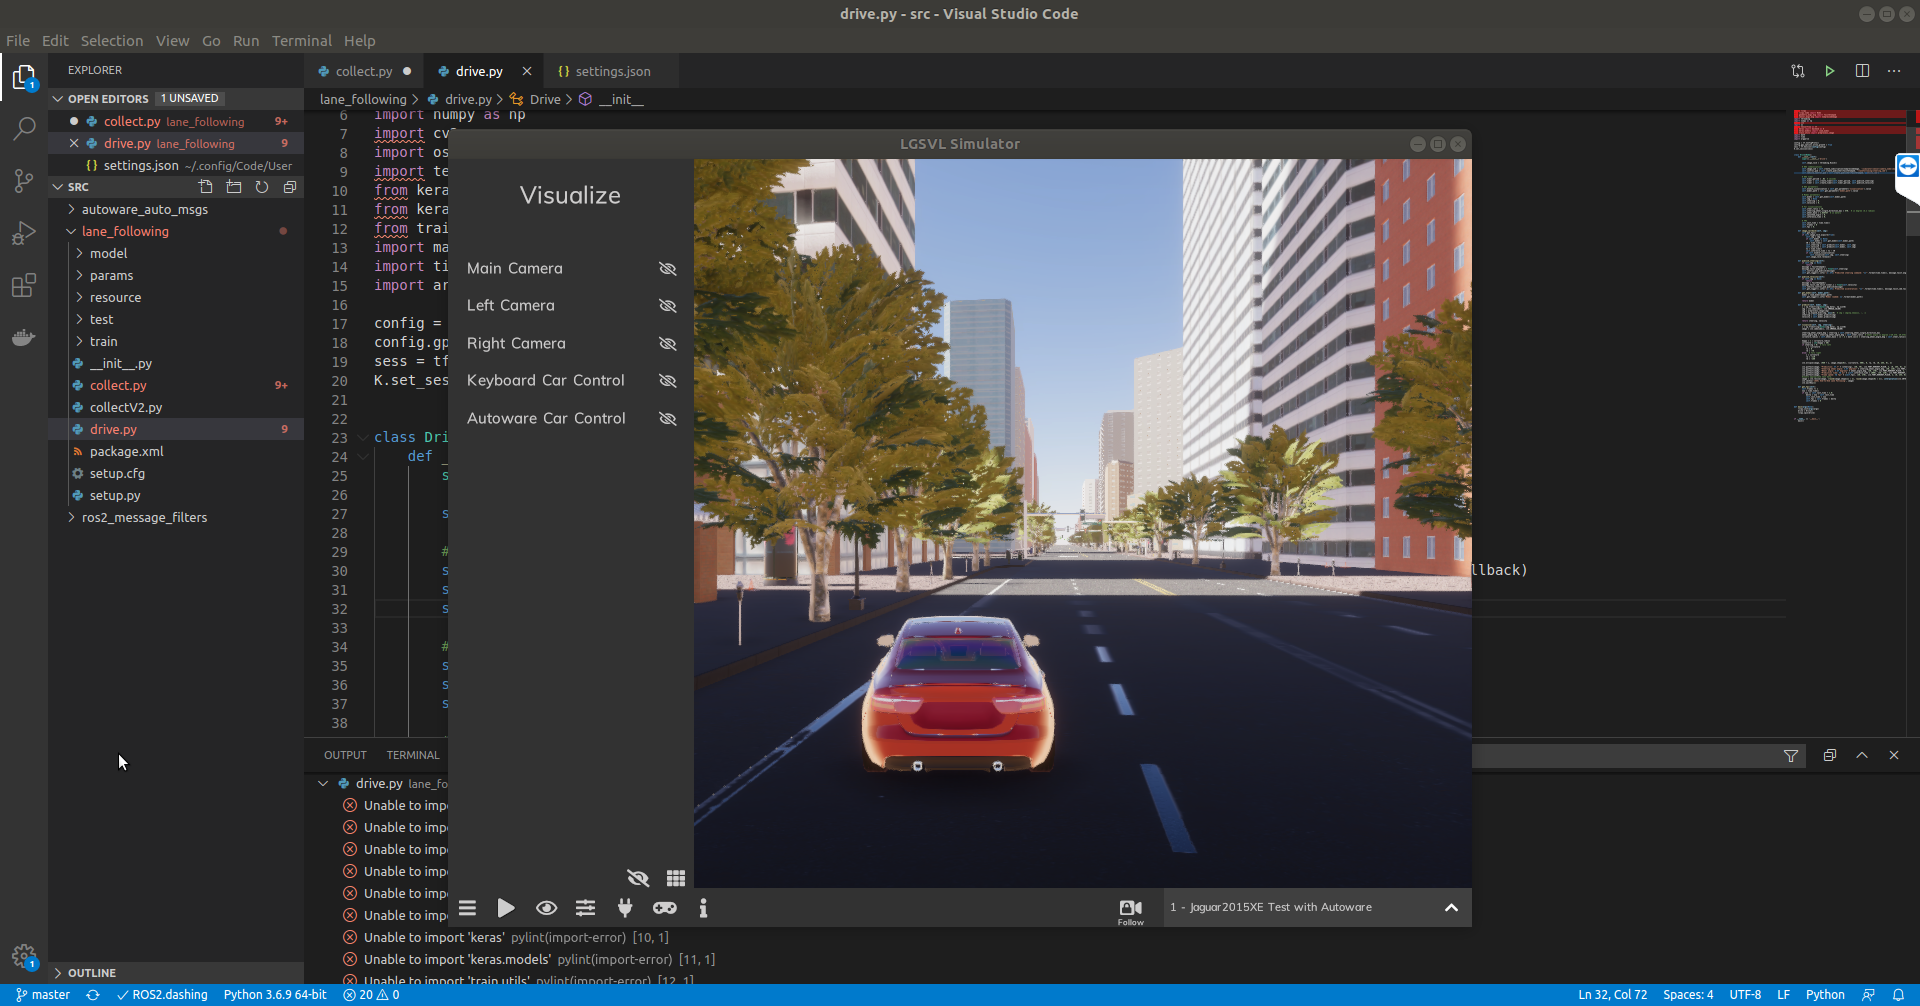1920x1006 pixels.
Task: Select the Docker icon in the activity bar
Action: click(23, 337)
